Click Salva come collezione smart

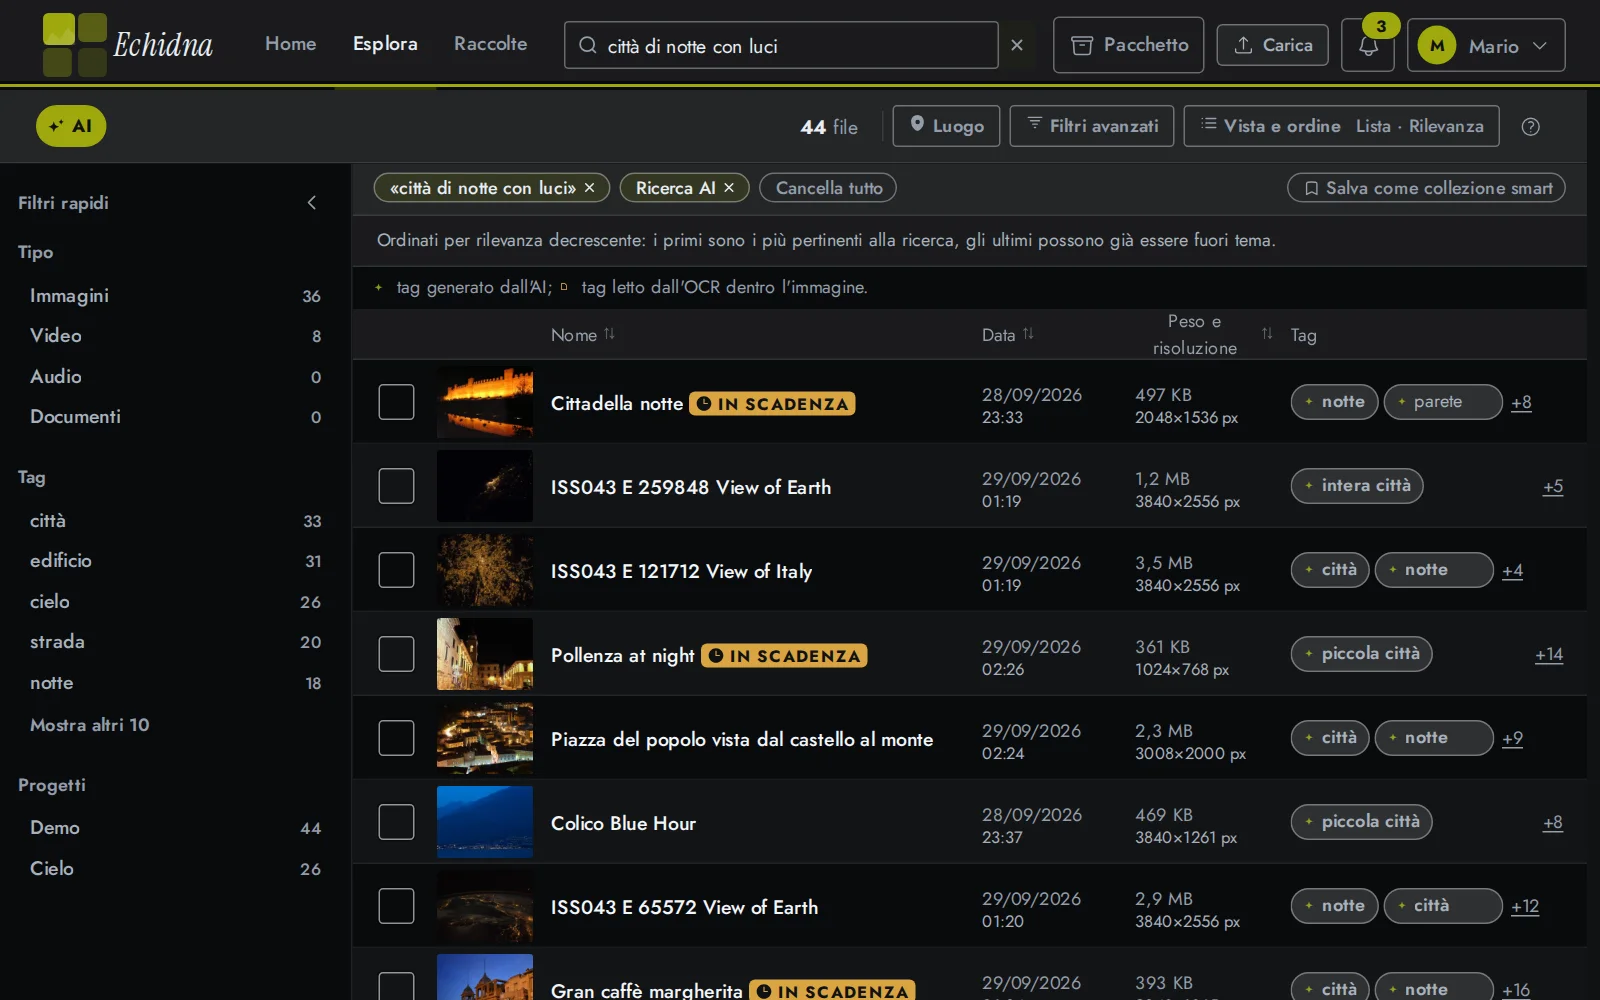(1426, 188)
